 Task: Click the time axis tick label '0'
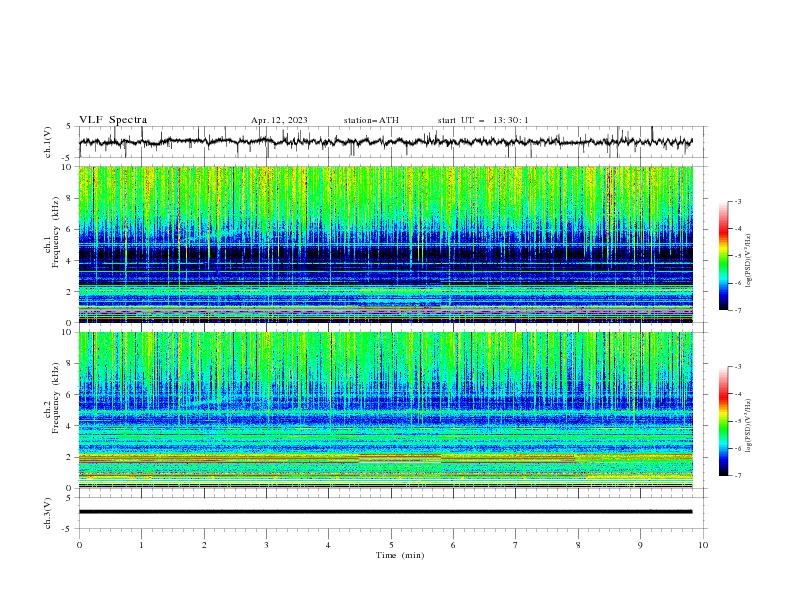pos(79,545)
